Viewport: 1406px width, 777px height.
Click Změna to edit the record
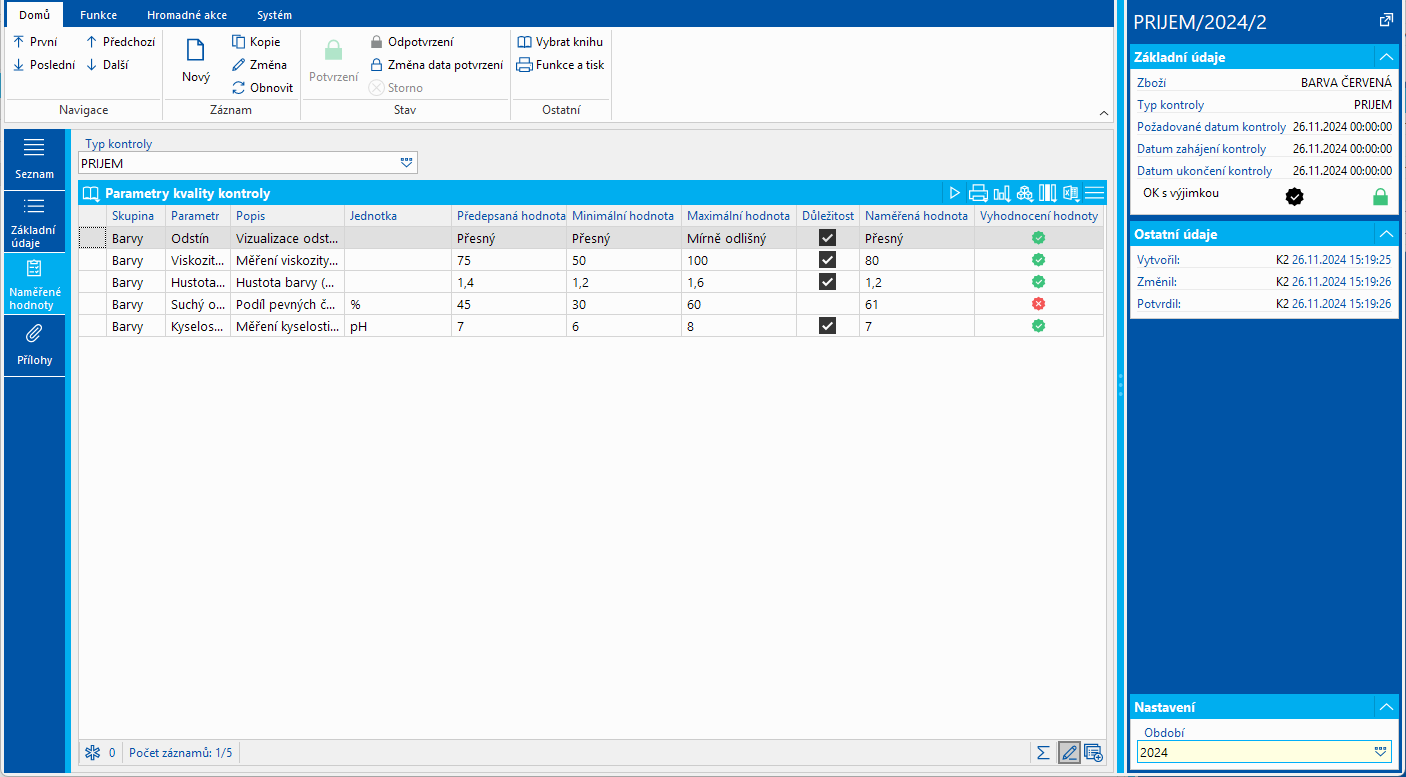[x=259, y=65]
